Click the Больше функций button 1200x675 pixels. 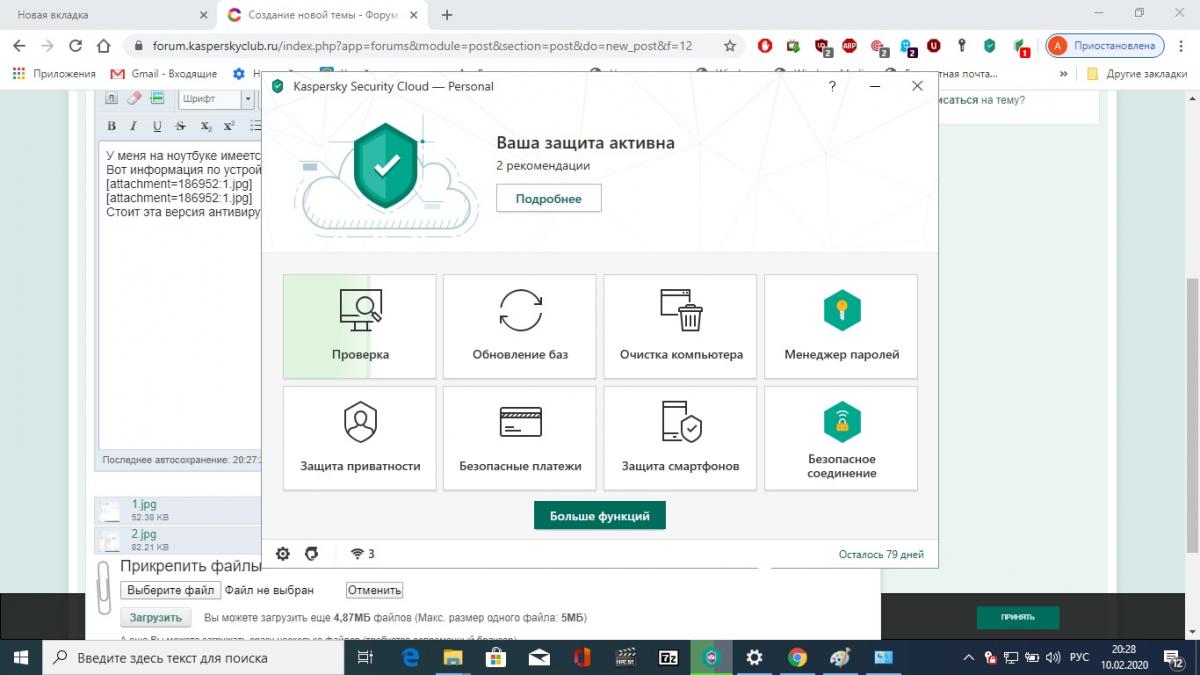tap(599, 516)
